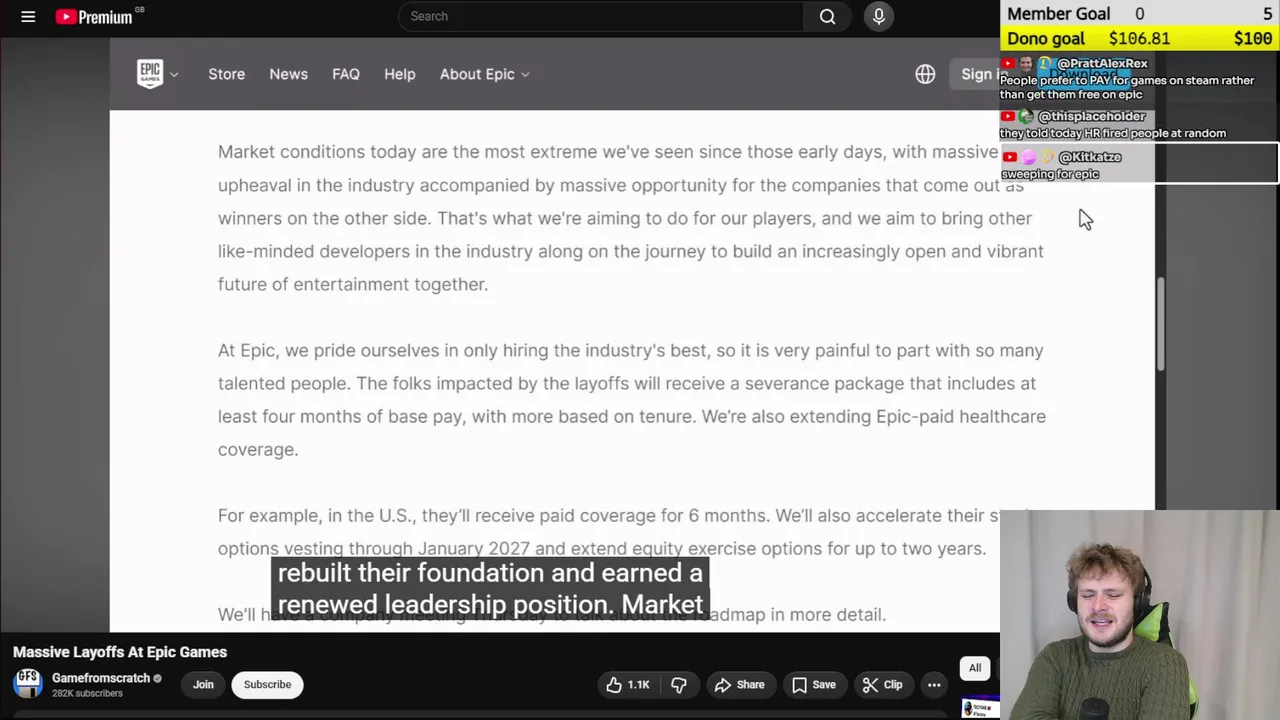
Task: Click the video title Massive Layoffs At Epic Games
Action: [120, 652]
